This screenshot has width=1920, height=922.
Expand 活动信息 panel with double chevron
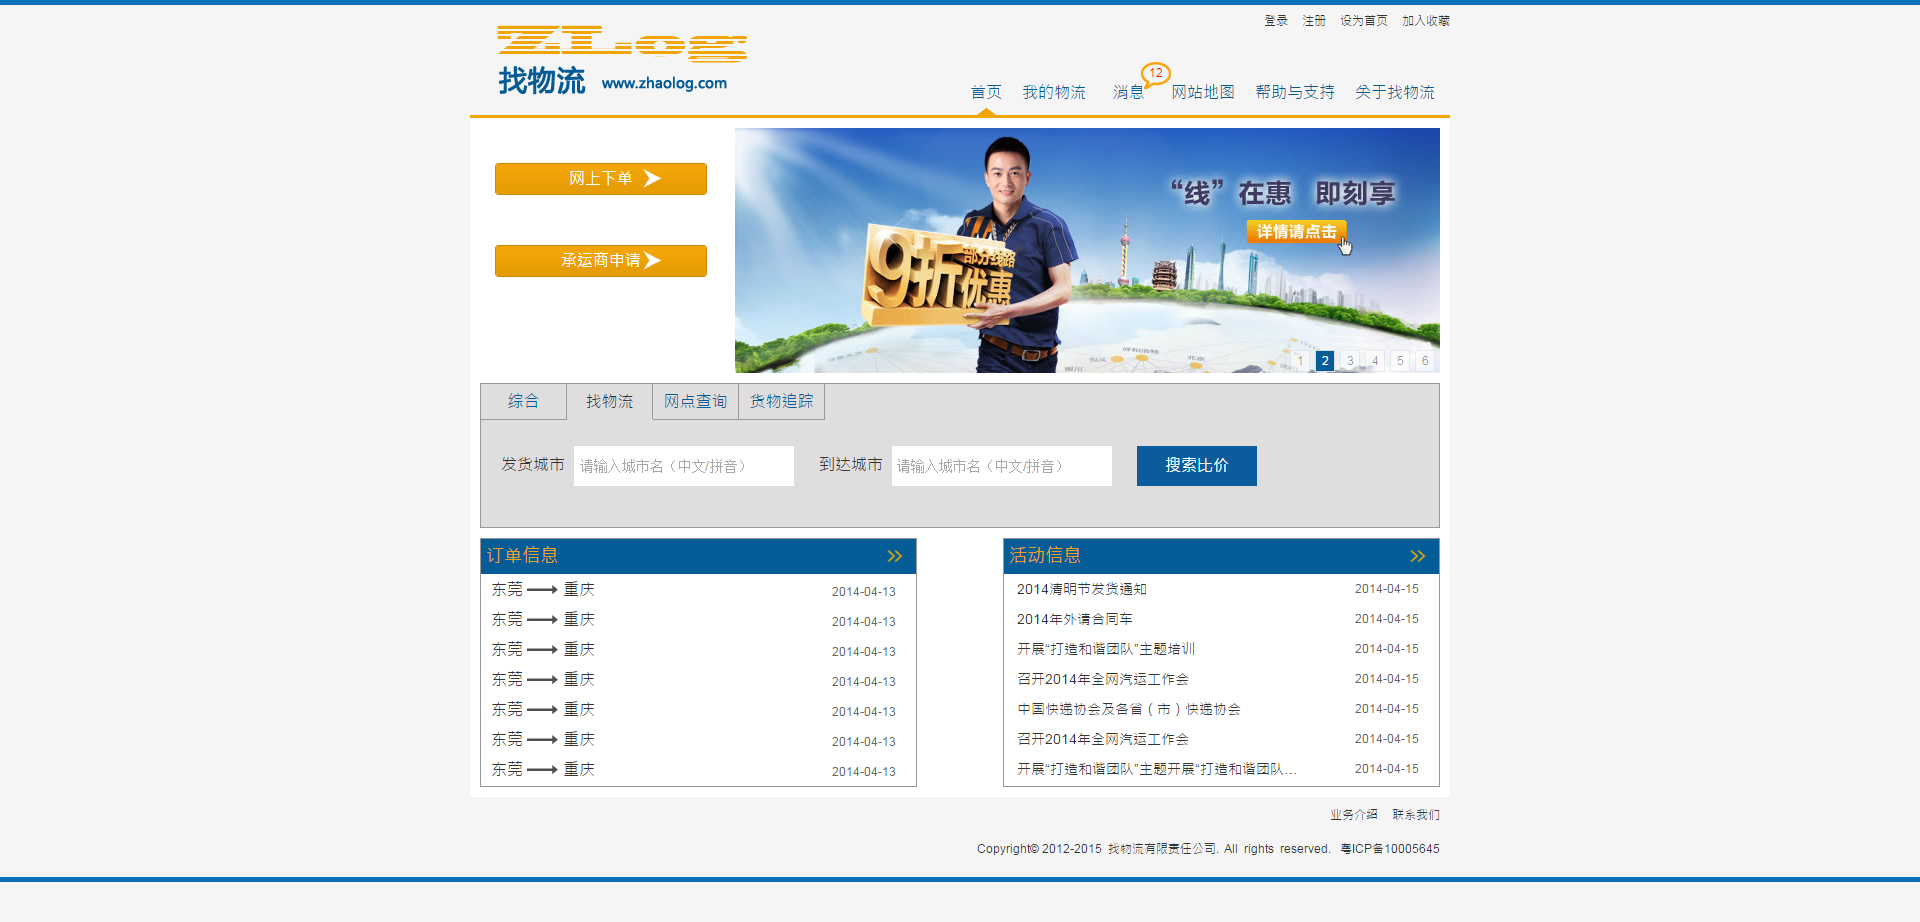[1417, 556]
